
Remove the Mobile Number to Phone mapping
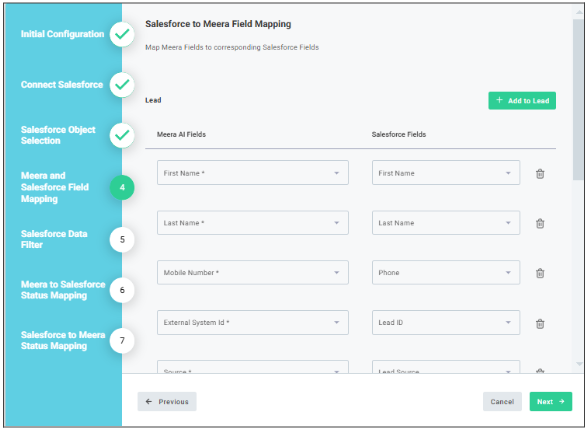(x=540, y=273)
